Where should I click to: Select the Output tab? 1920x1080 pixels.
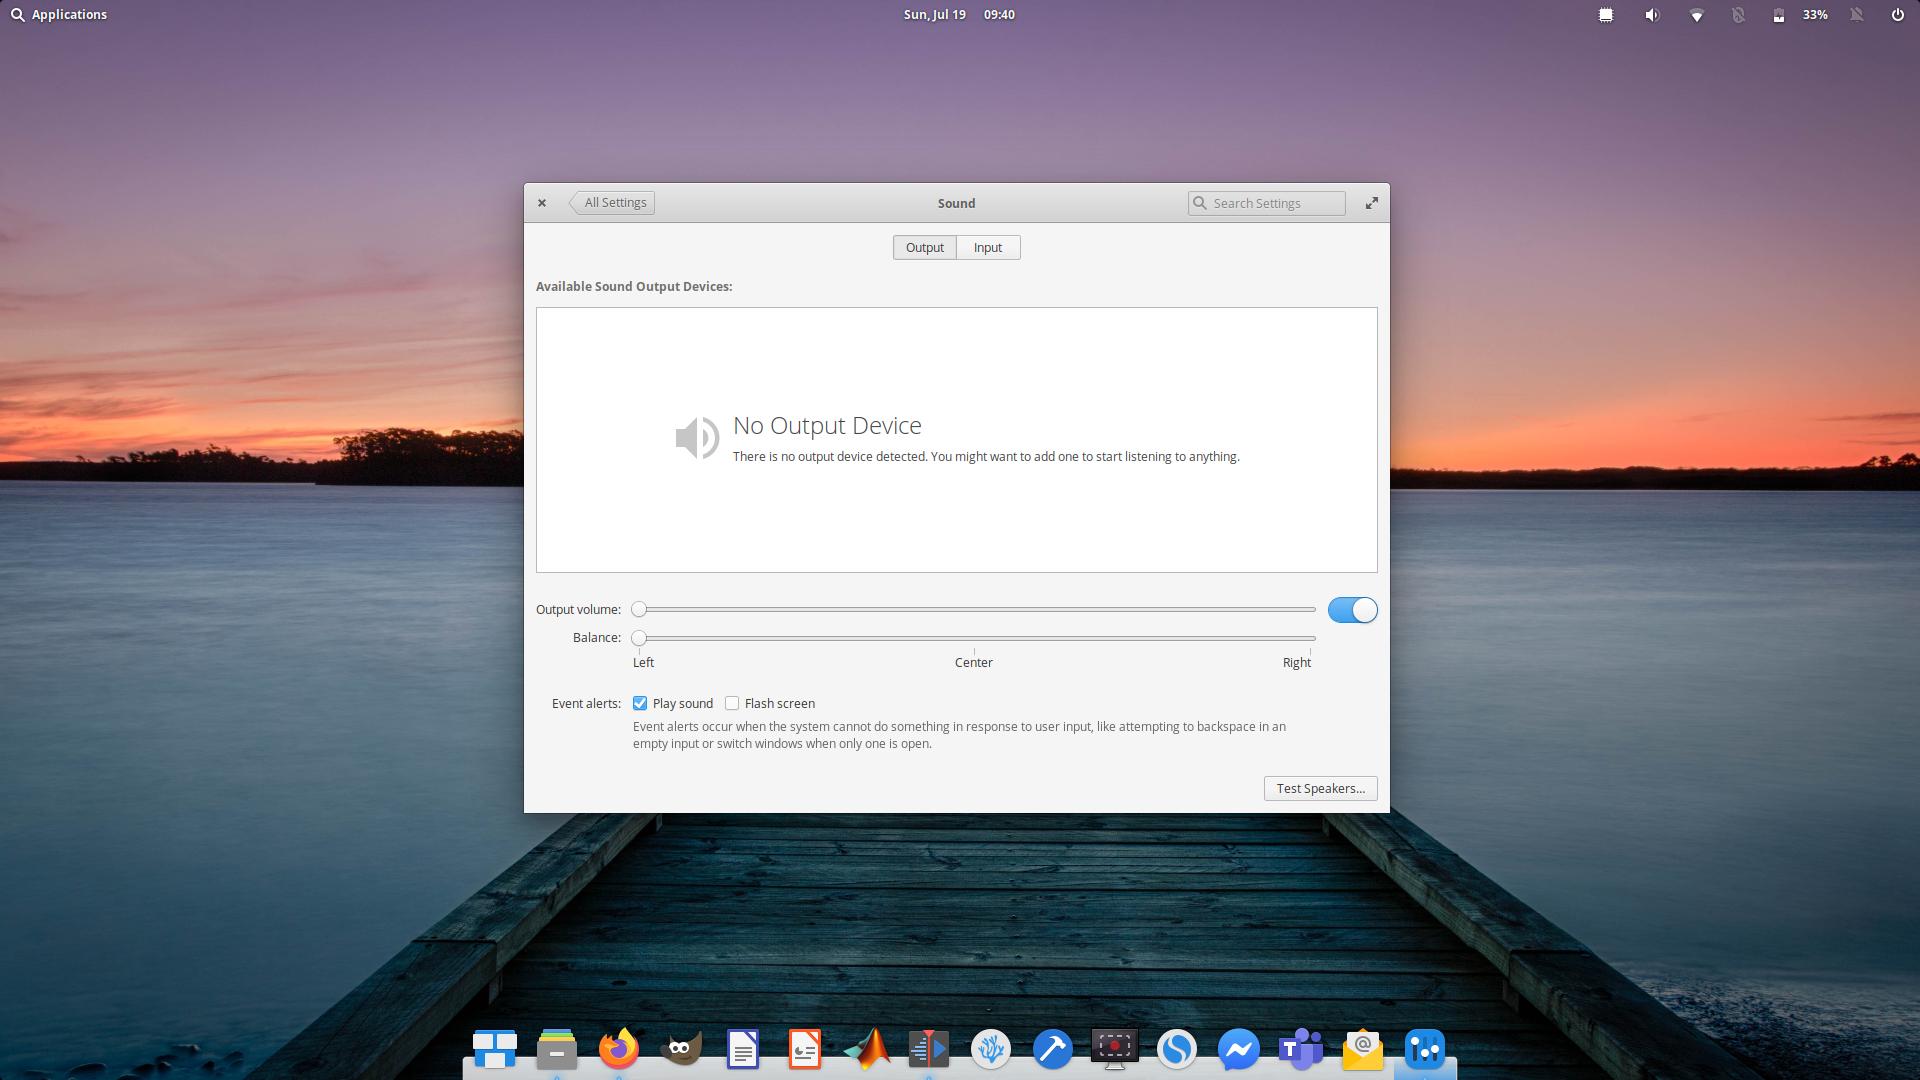tap(924, 247)
